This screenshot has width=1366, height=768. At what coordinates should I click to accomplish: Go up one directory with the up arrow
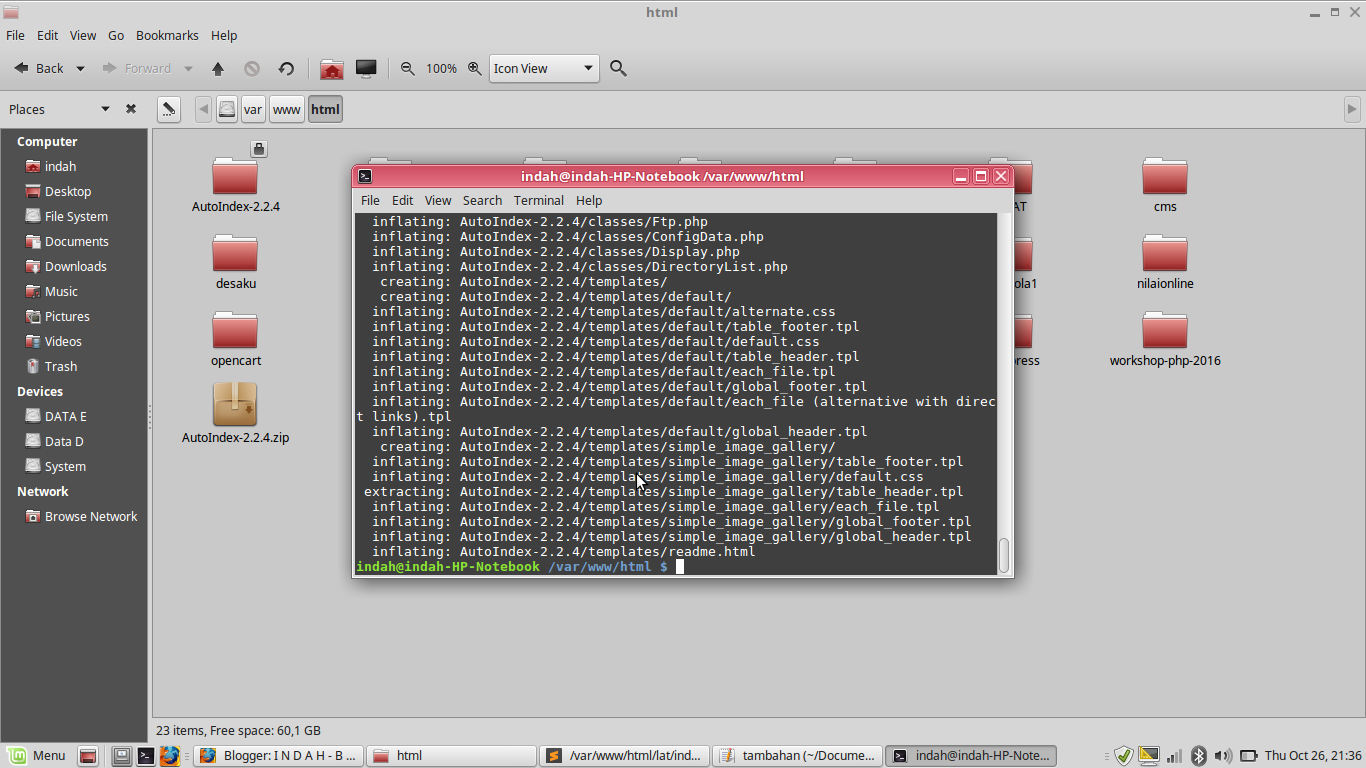(218, 68)
